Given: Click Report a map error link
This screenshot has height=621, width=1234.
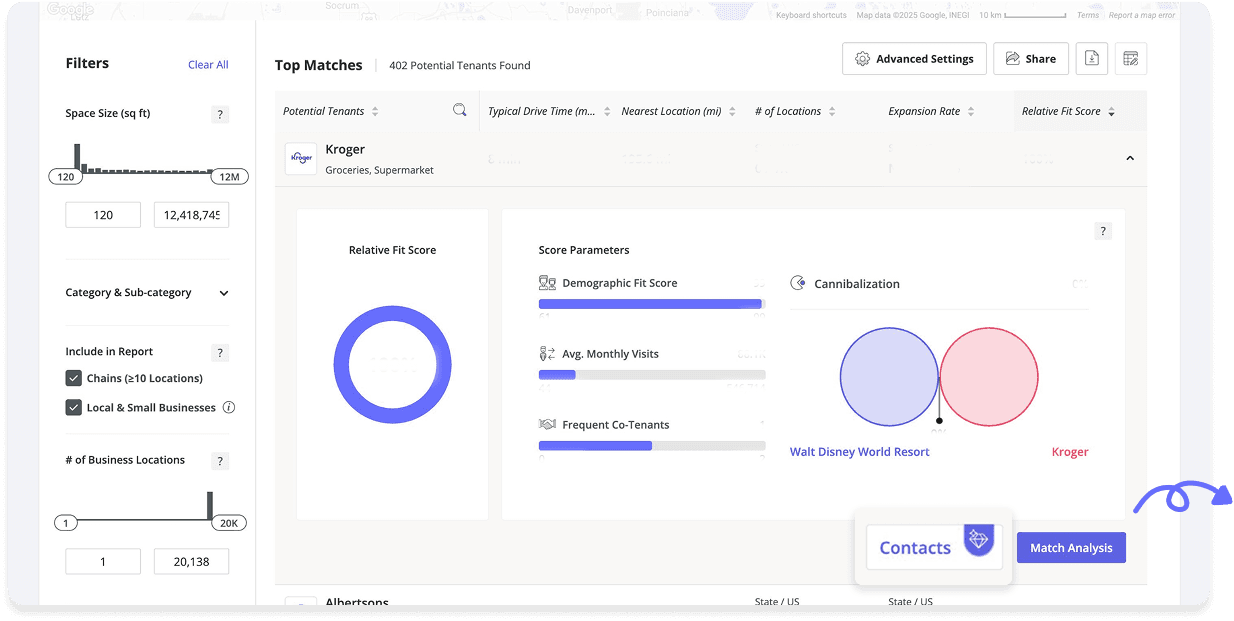Looking at the screenshot, I should tap(1142, 15).
